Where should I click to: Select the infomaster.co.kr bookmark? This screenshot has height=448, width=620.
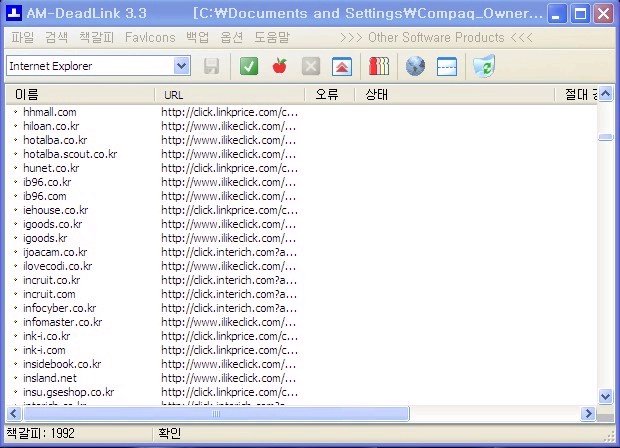[62, 322]
